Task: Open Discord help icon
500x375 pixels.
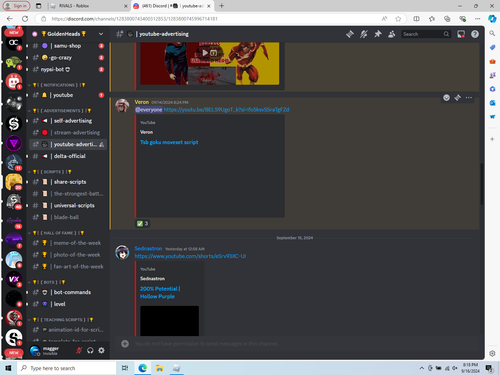Action: click(475, 34)
